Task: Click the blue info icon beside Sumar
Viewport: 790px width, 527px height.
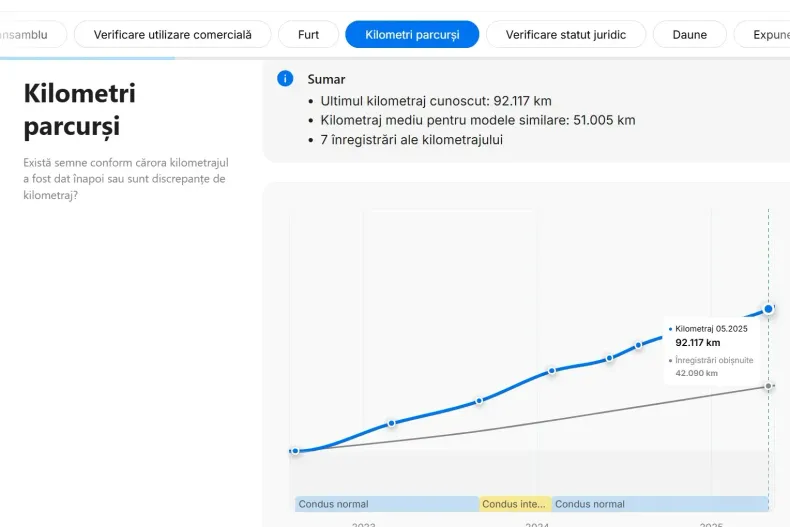Action: coord(285,79)
